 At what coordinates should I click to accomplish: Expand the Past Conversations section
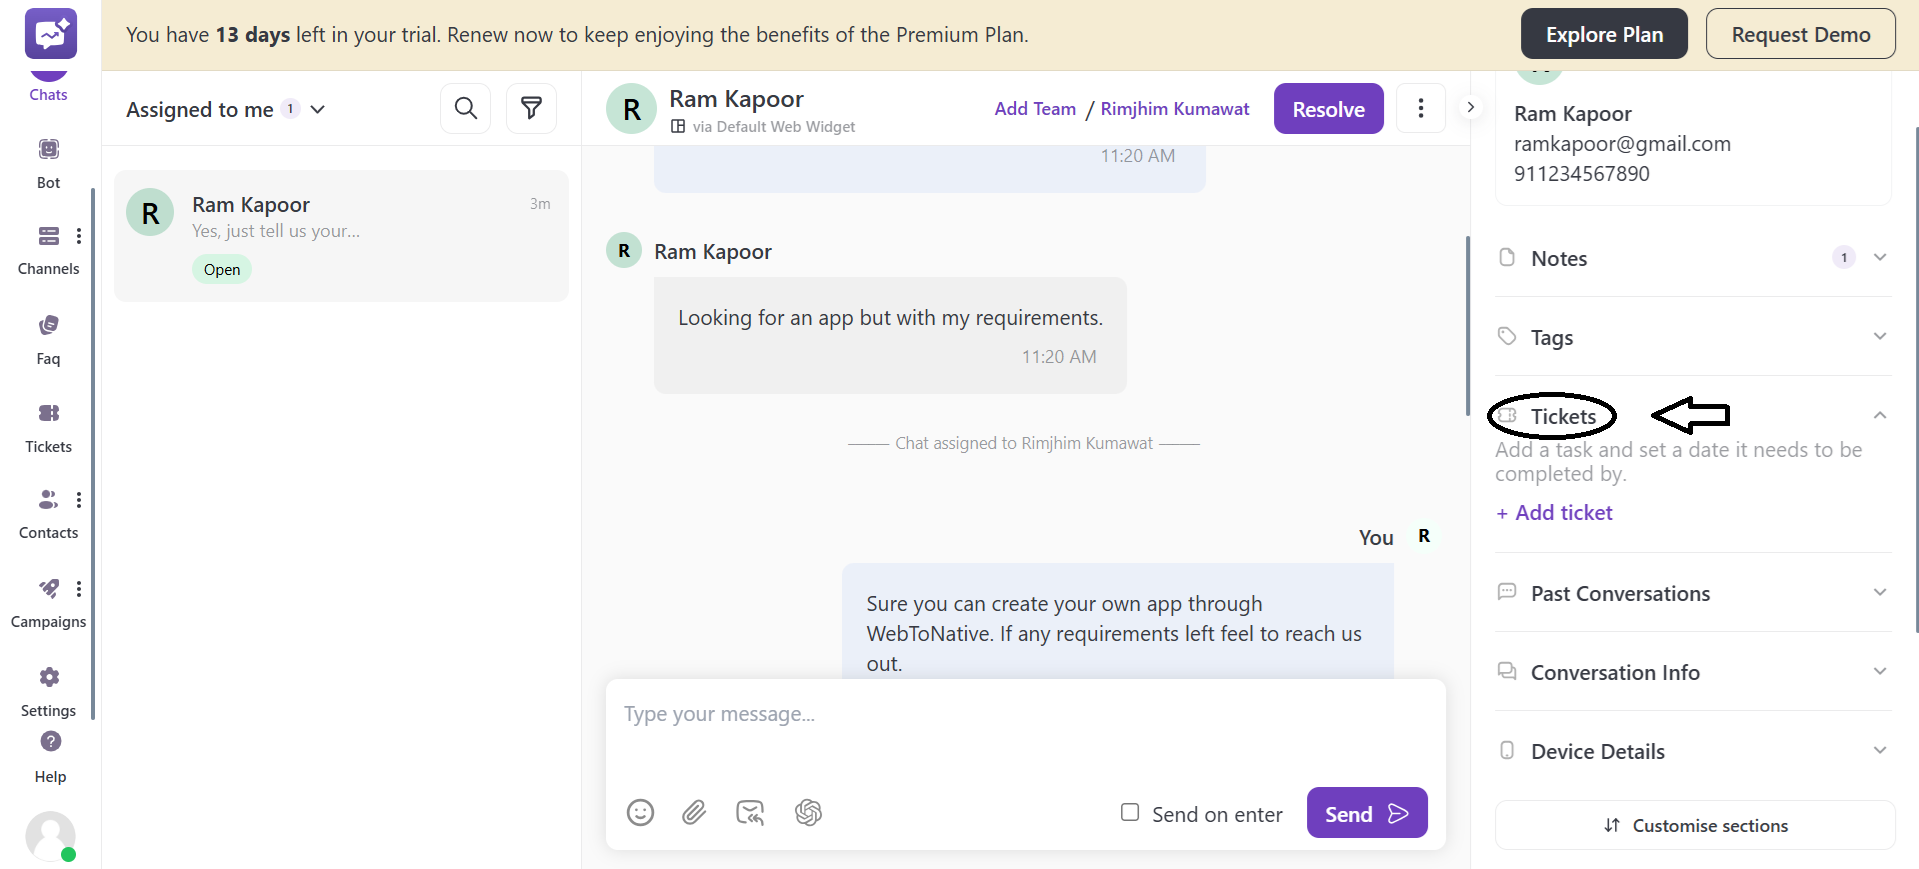click(1879, 593)
